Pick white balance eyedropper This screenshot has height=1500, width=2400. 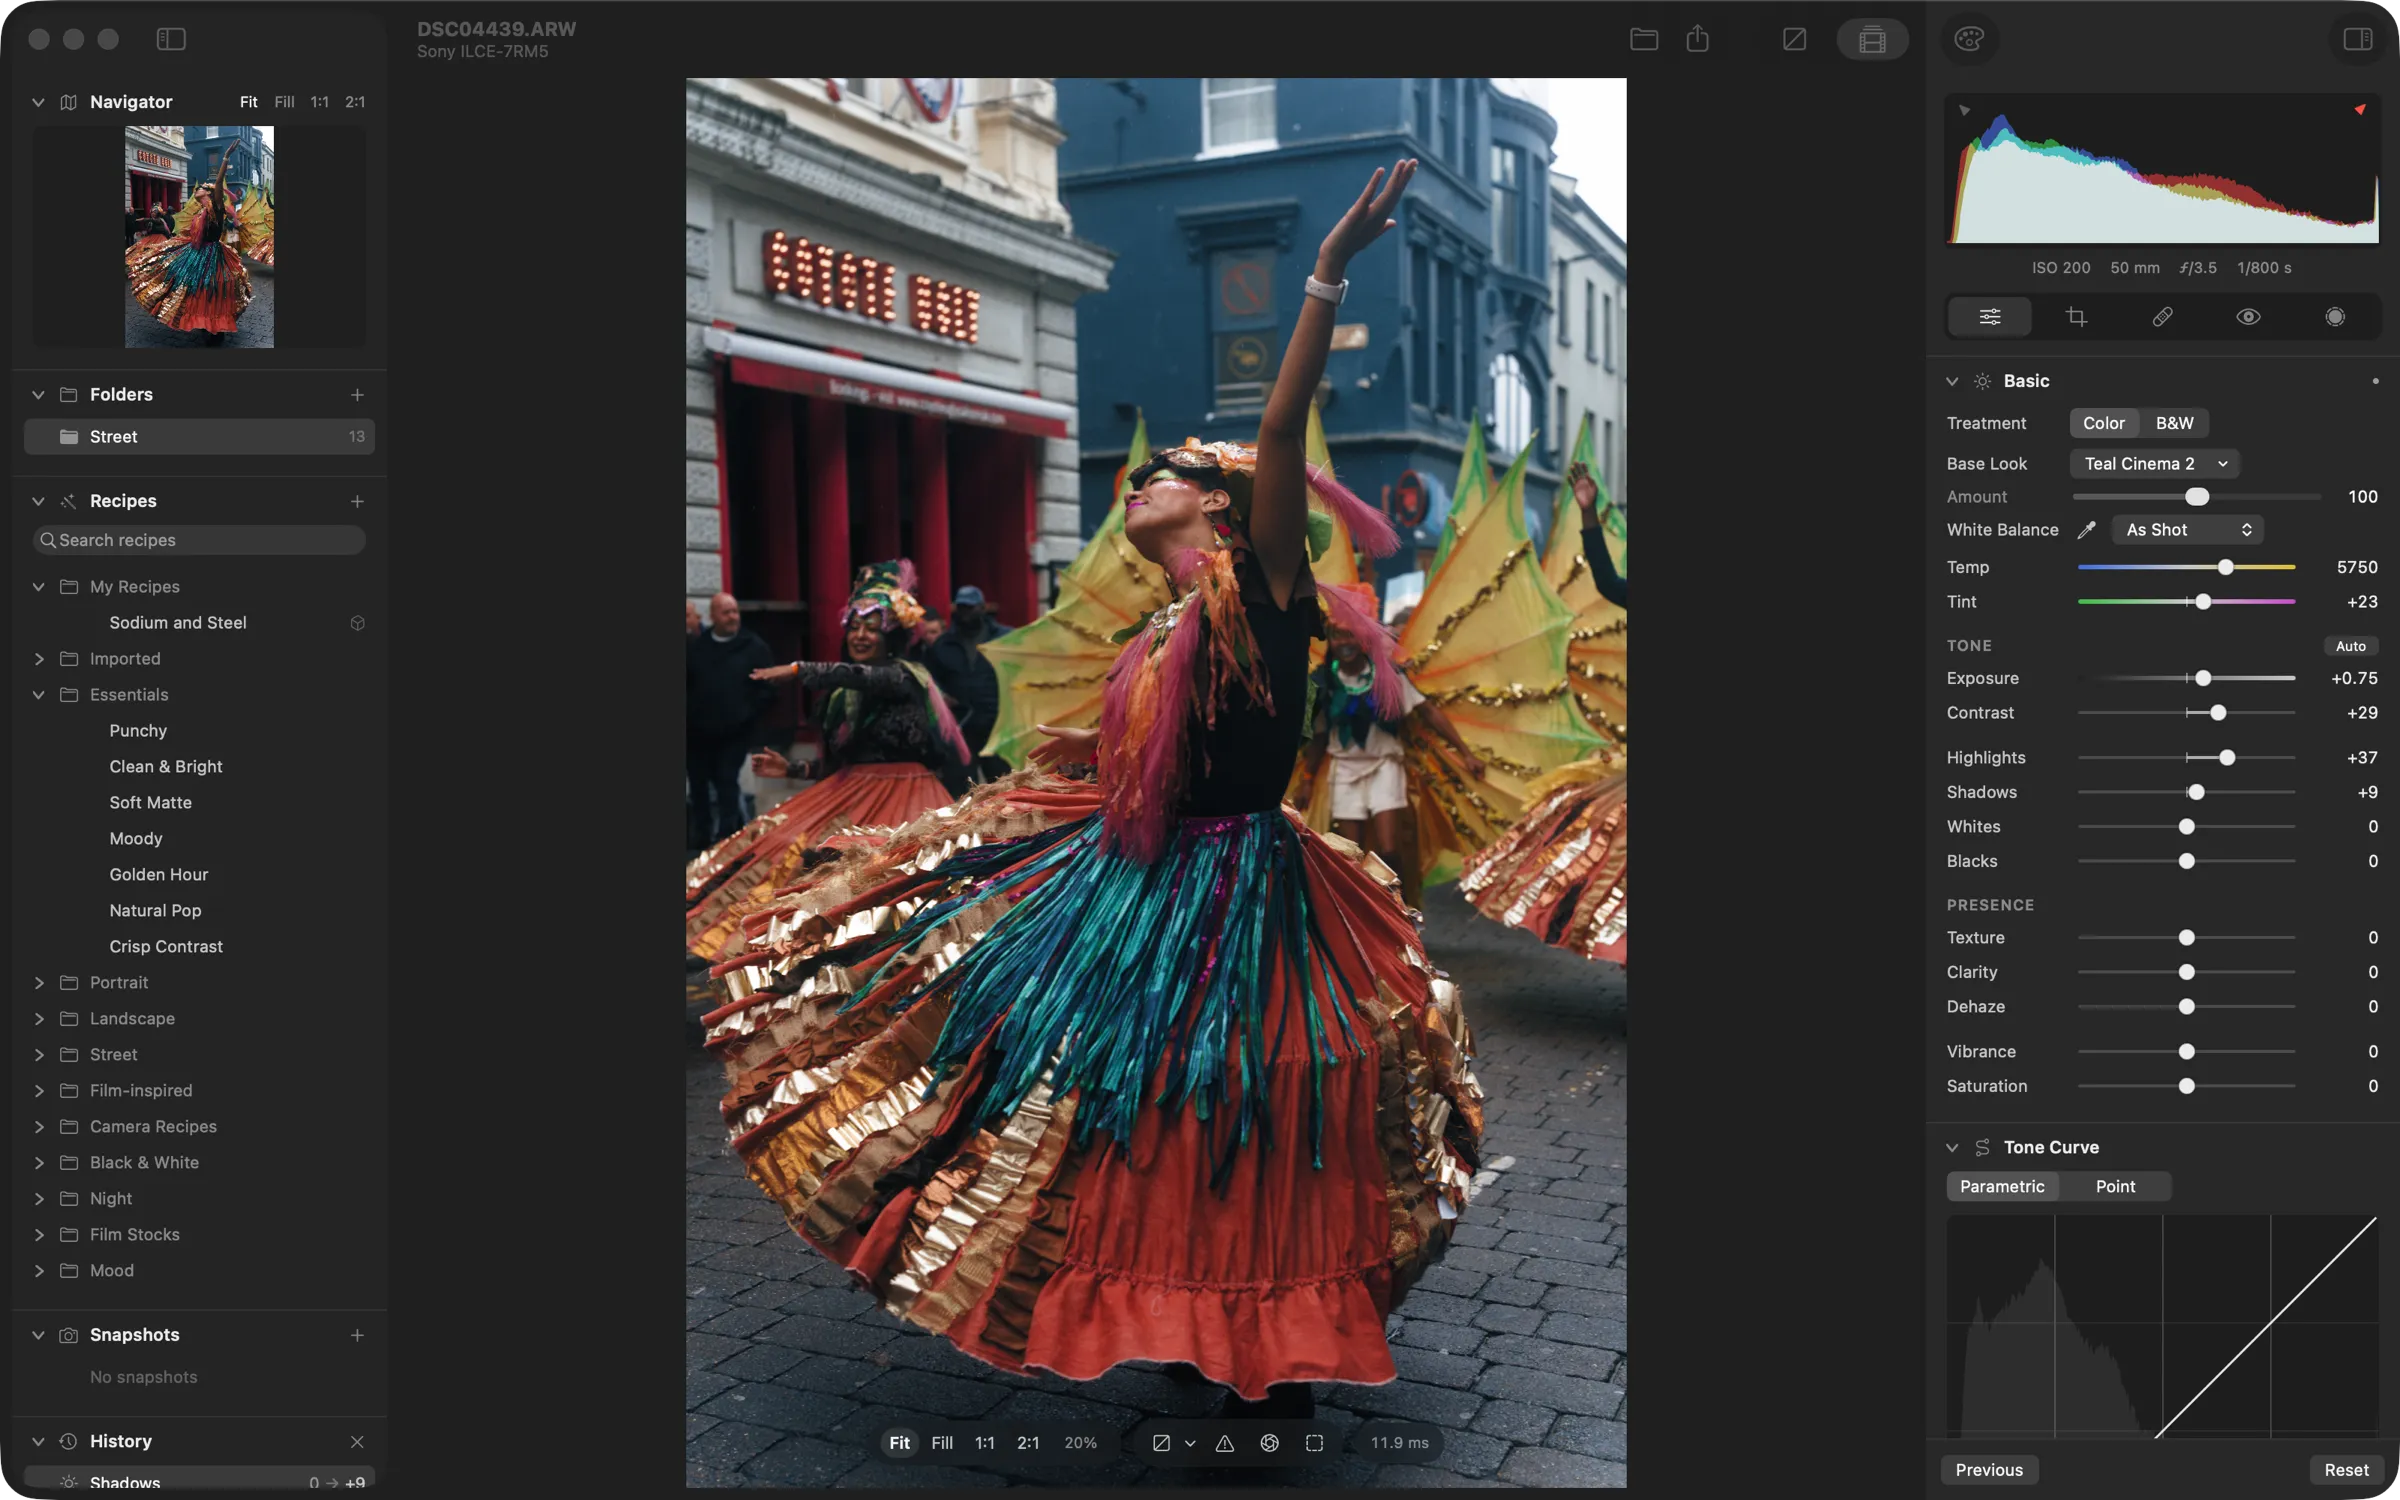point(2086,530)
